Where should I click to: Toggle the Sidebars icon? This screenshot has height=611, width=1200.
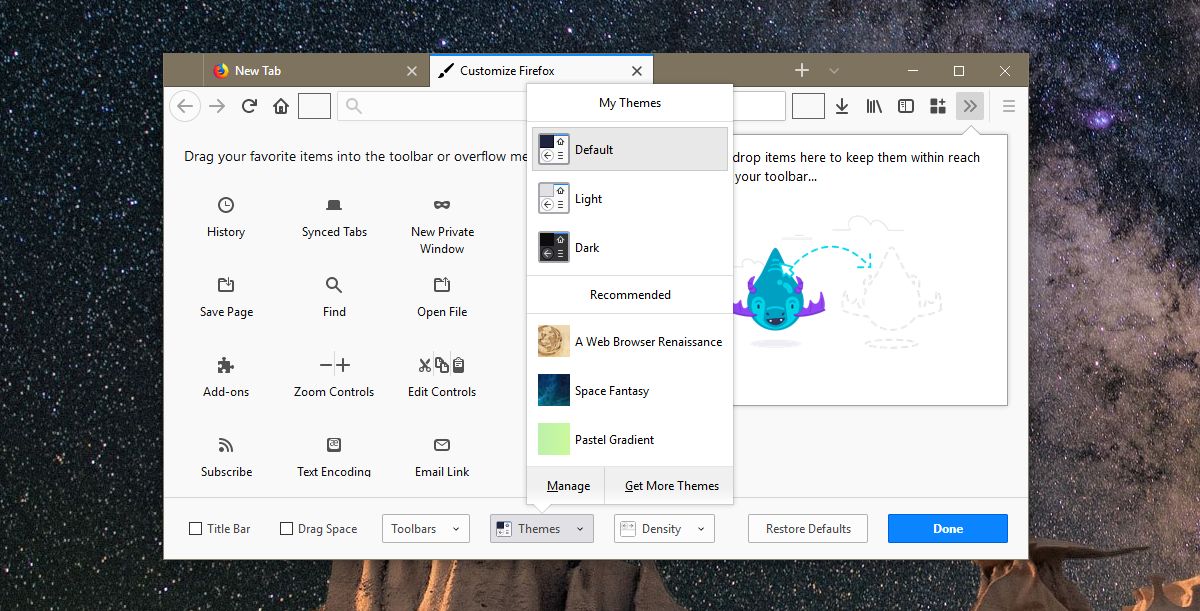pyautogui.click(x=906, y=106)
